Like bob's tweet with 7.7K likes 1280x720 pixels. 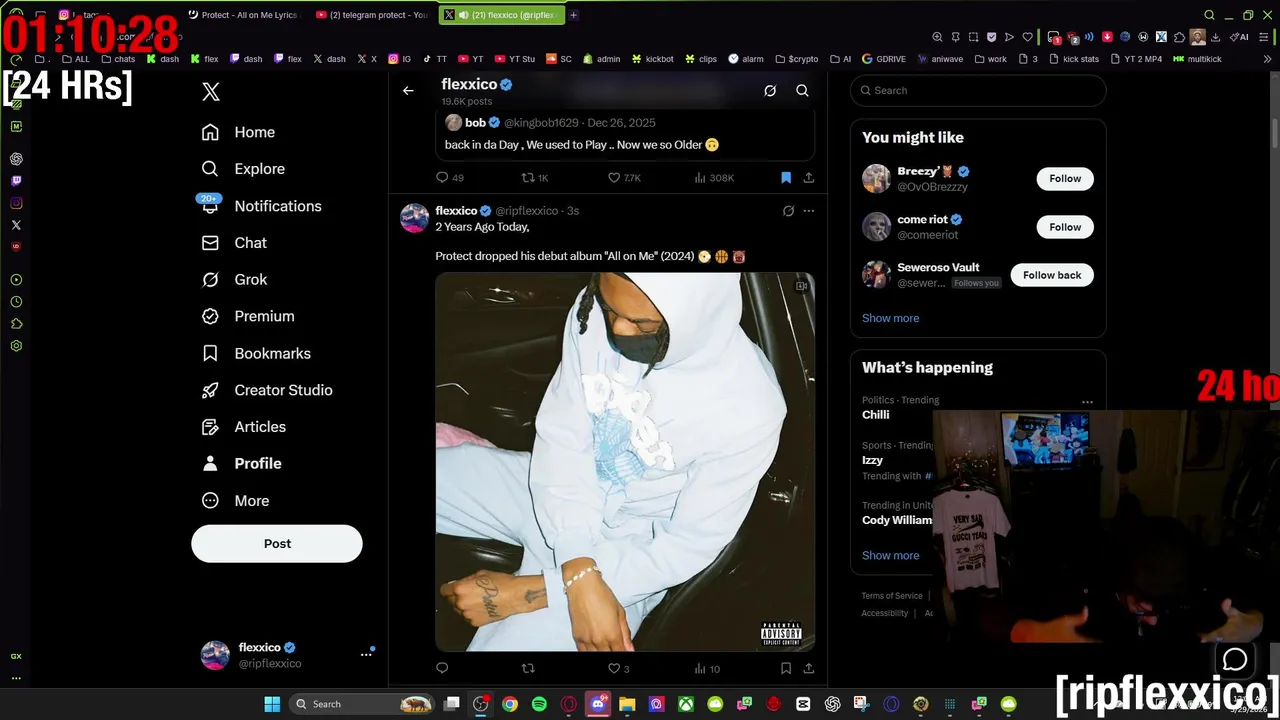click(x=625, y=177)
